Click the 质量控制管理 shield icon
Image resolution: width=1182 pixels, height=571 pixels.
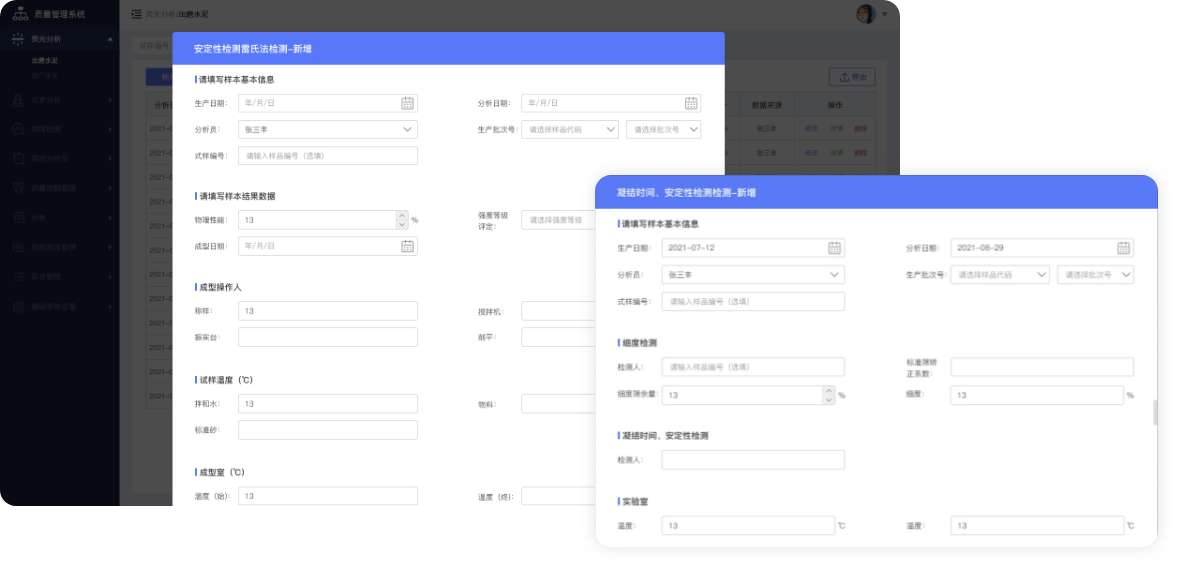coord(18,187)
